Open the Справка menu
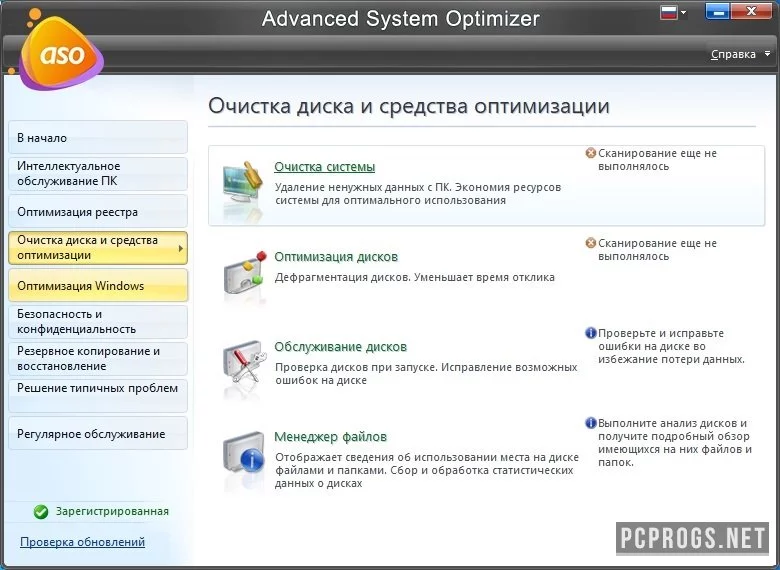Screen dimensions: 780x570 [x=733, y=54]
